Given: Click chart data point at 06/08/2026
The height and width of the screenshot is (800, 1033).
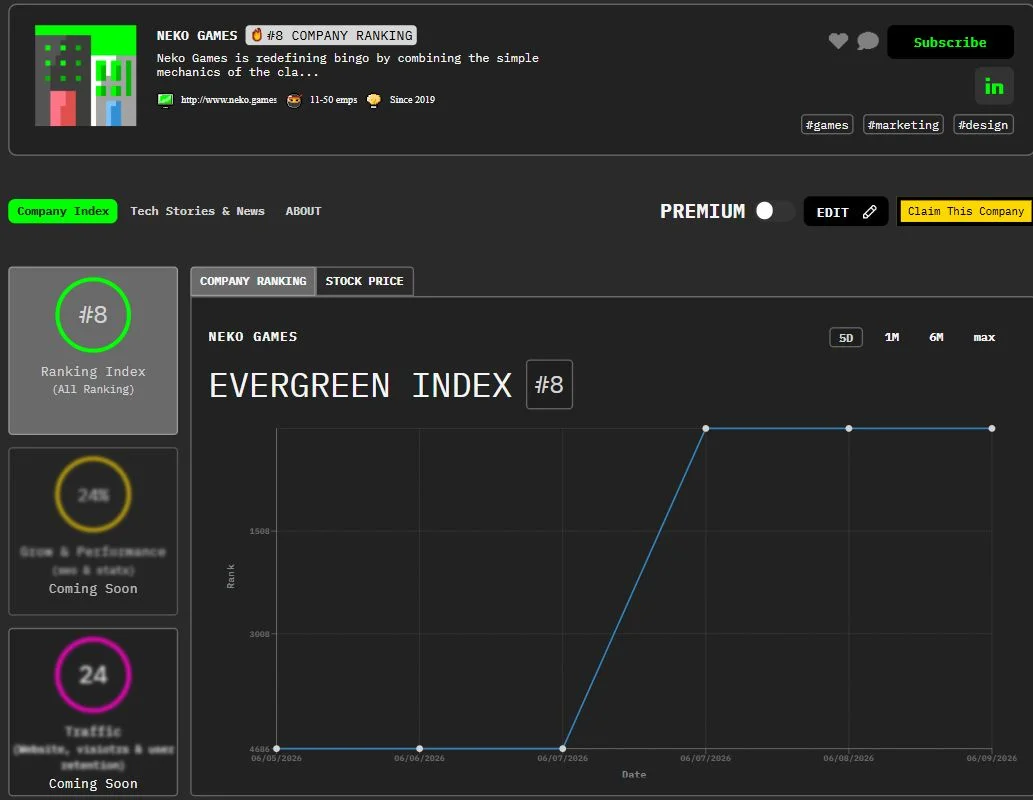Looking at the screenshot, I should coord(849,428).
